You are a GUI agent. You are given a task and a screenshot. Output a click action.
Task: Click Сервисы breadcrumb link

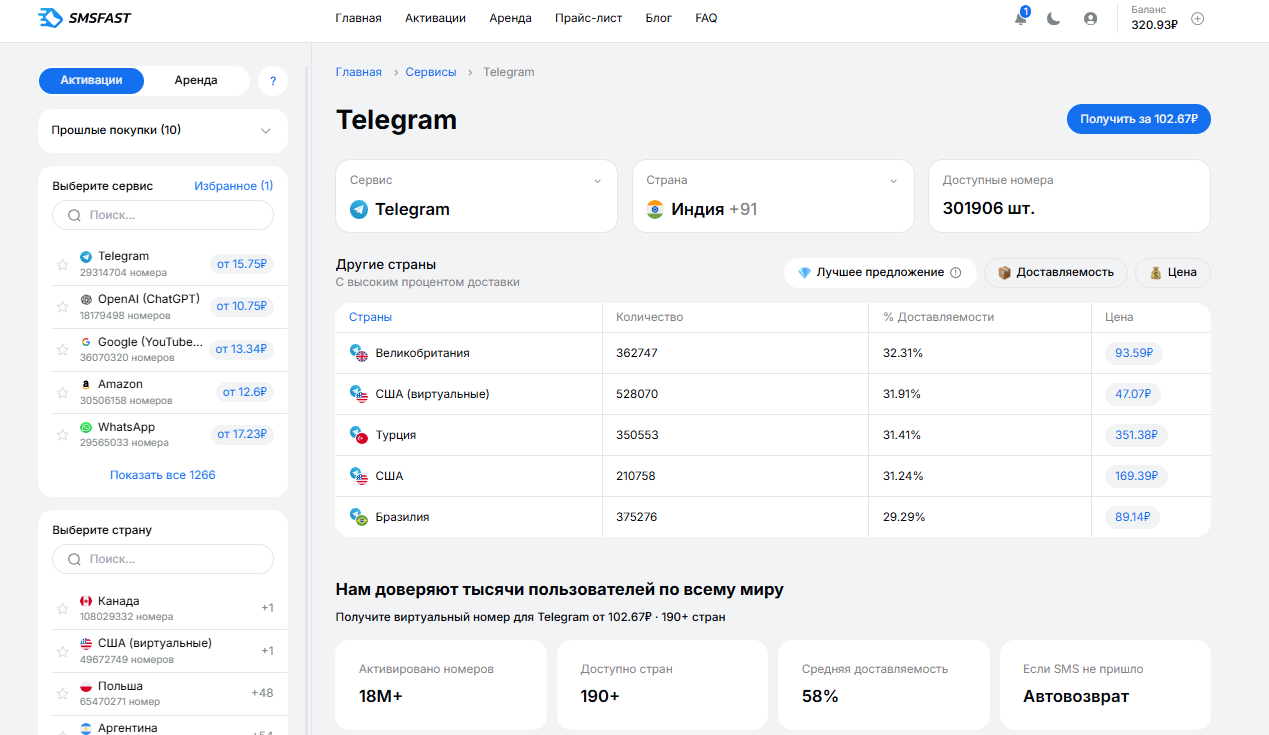coord(431,72)
